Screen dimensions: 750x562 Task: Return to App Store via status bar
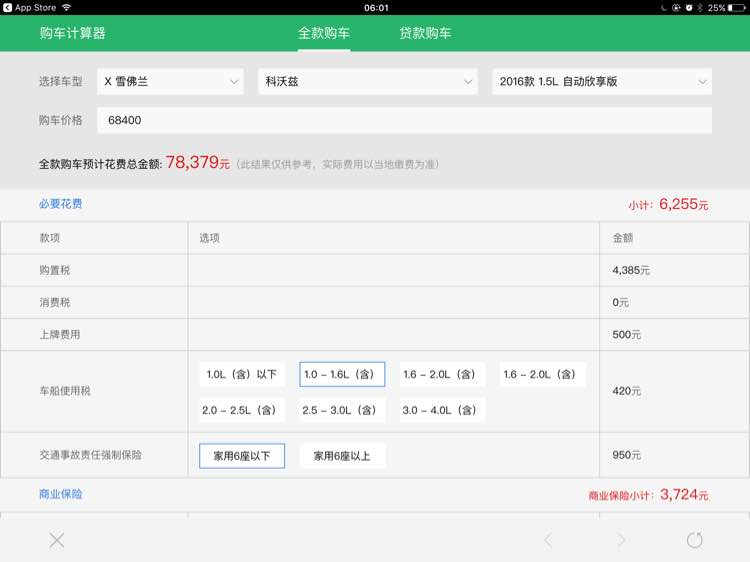(30, 8)
